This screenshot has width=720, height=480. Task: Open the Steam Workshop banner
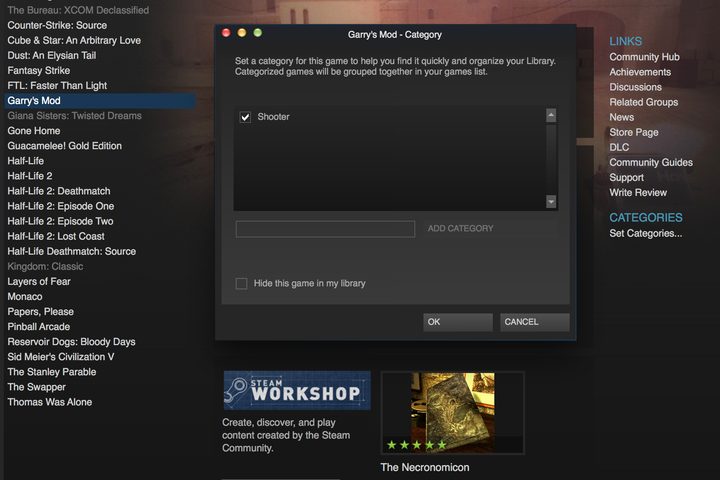click(x=297, y=390)
